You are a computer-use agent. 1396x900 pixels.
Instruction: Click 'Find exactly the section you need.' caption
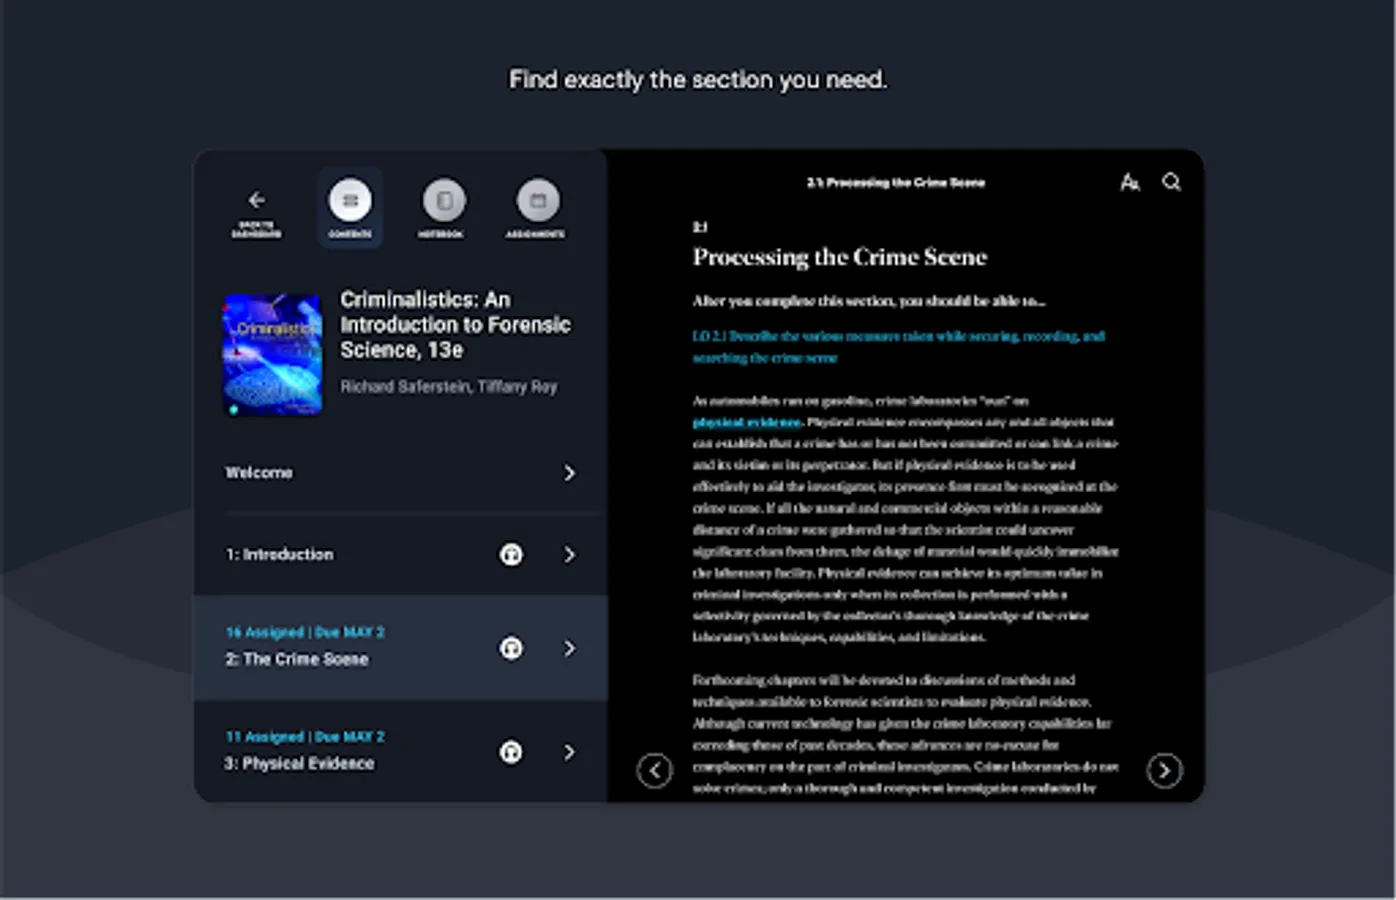point(698,79)
